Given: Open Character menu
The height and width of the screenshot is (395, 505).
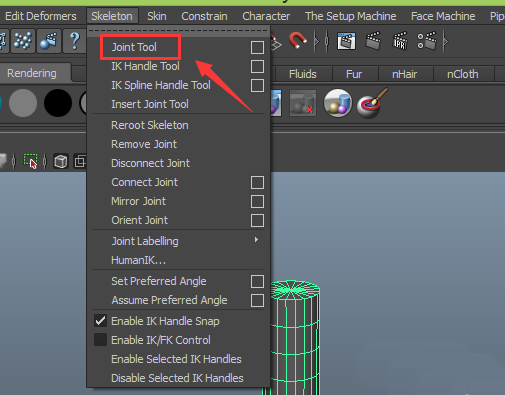Looking at the screenshot, I should tap(266, 16).
